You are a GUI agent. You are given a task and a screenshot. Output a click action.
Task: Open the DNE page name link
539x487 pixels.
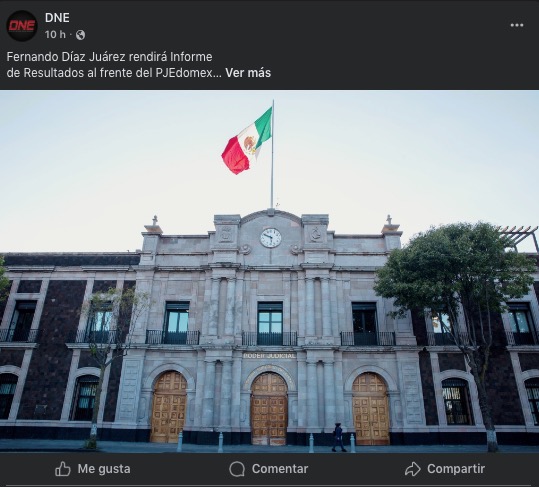pyautogui.click(x=57, y=18)
